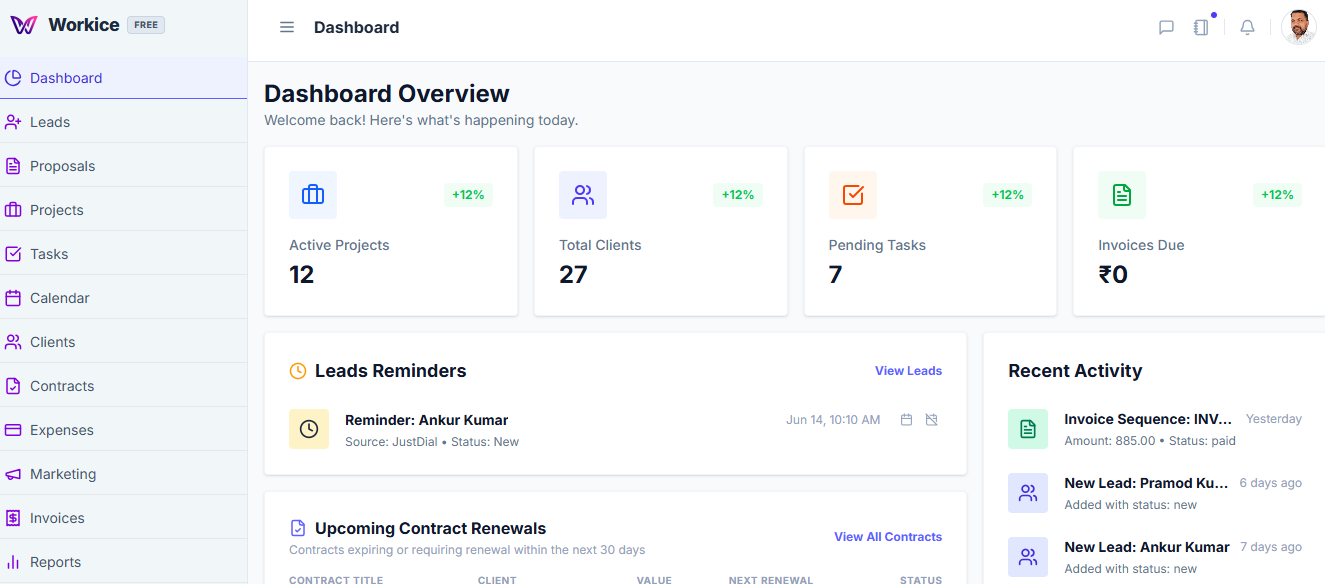Open the View Leads link
1325x584 pixels.
coord(908,371)
